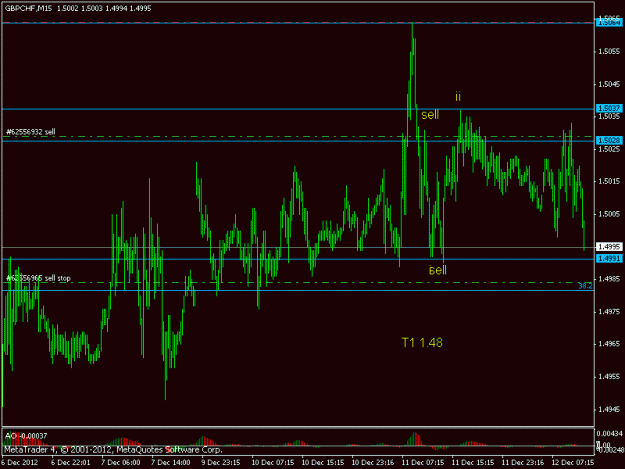Click the GBPCHF,M15 chart title
This screenshot has width=625, height=469.
(28, 8)
